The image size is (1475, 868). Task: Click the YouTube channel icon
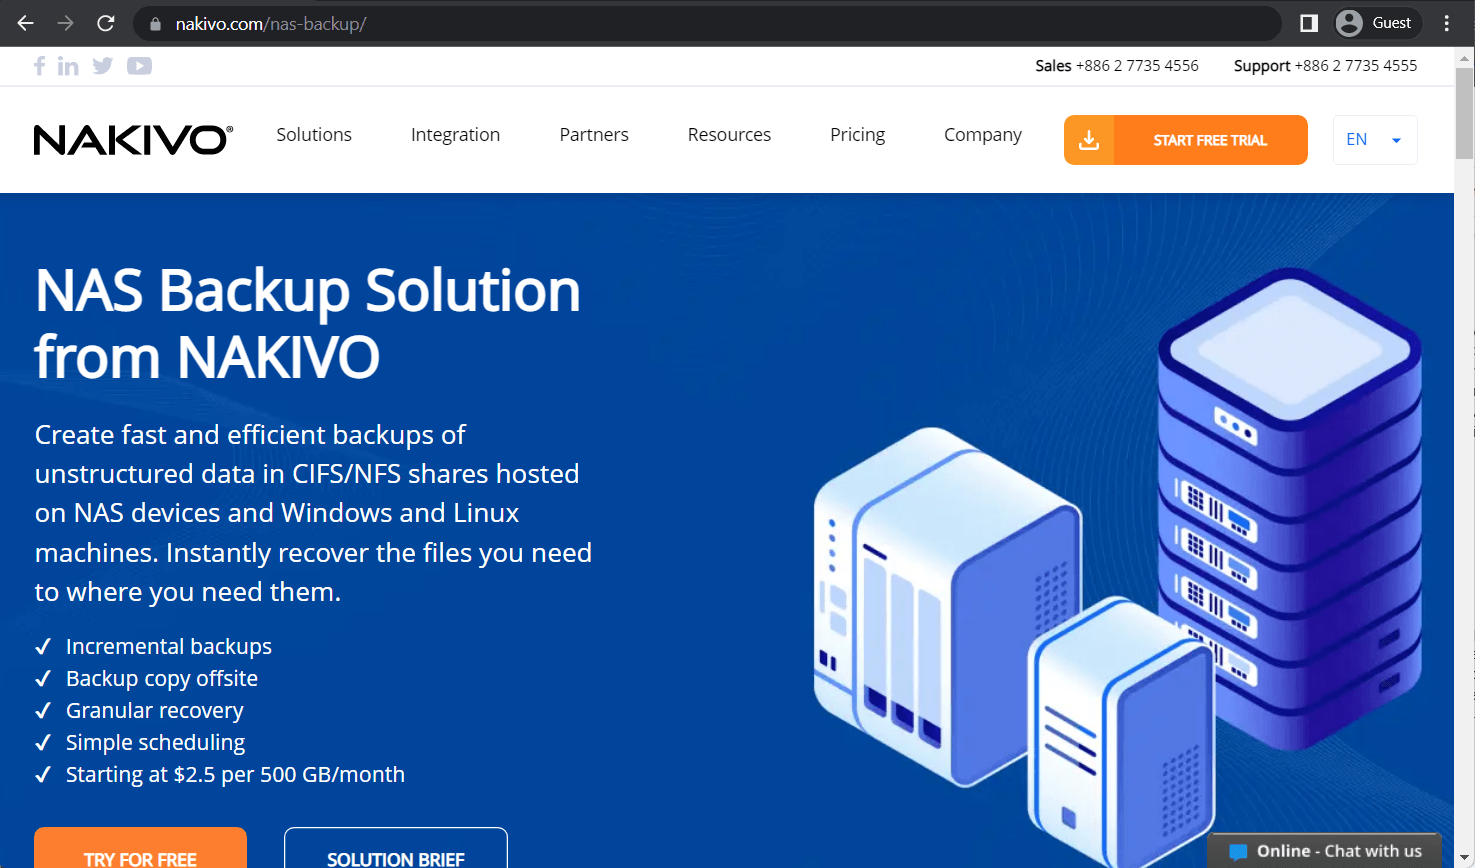[139, 66]
